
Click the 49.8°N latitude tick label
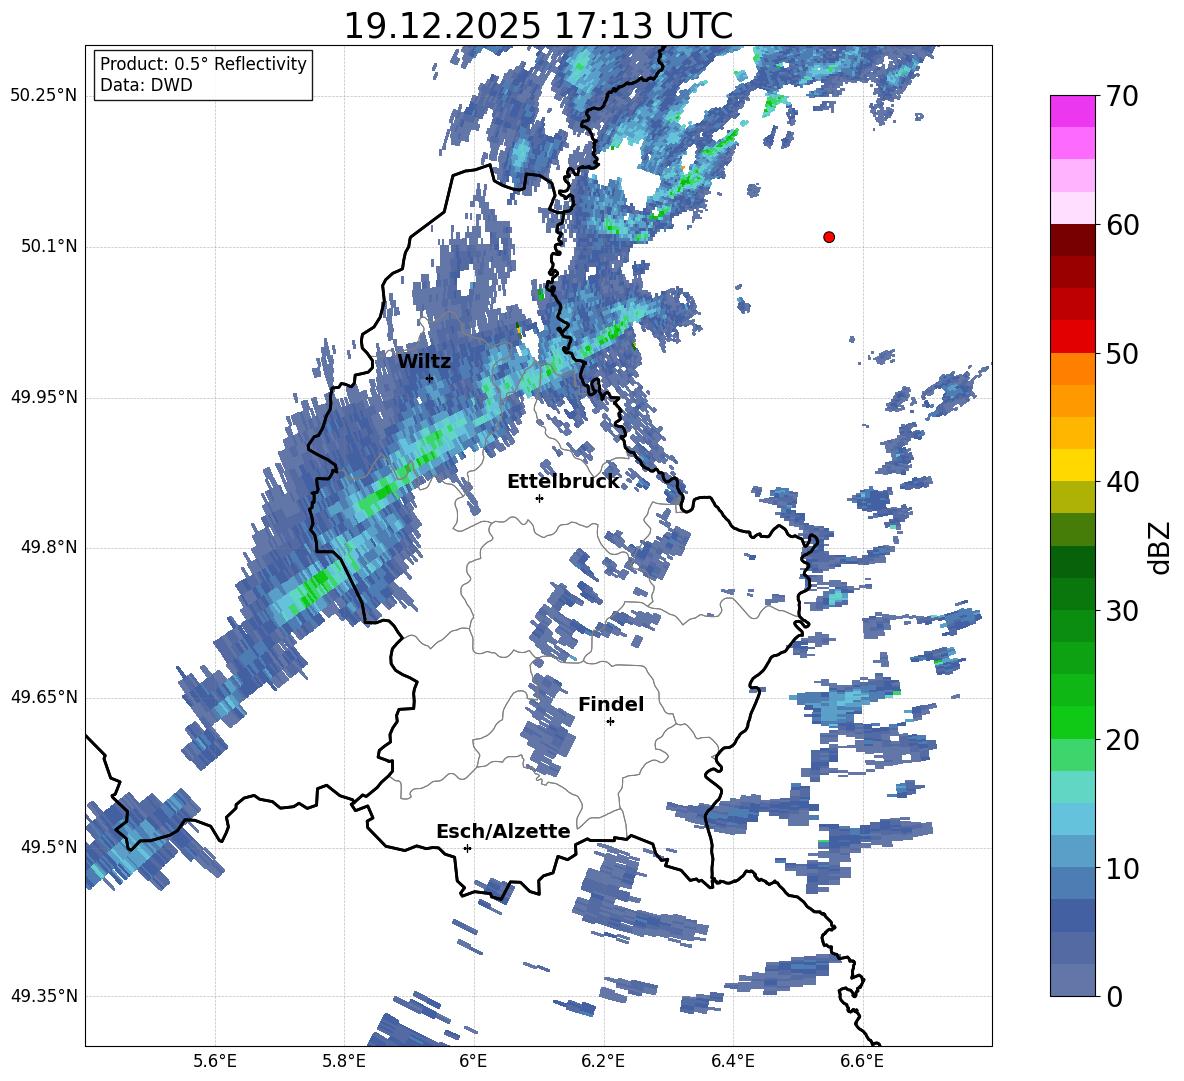(x=50, y=547)
